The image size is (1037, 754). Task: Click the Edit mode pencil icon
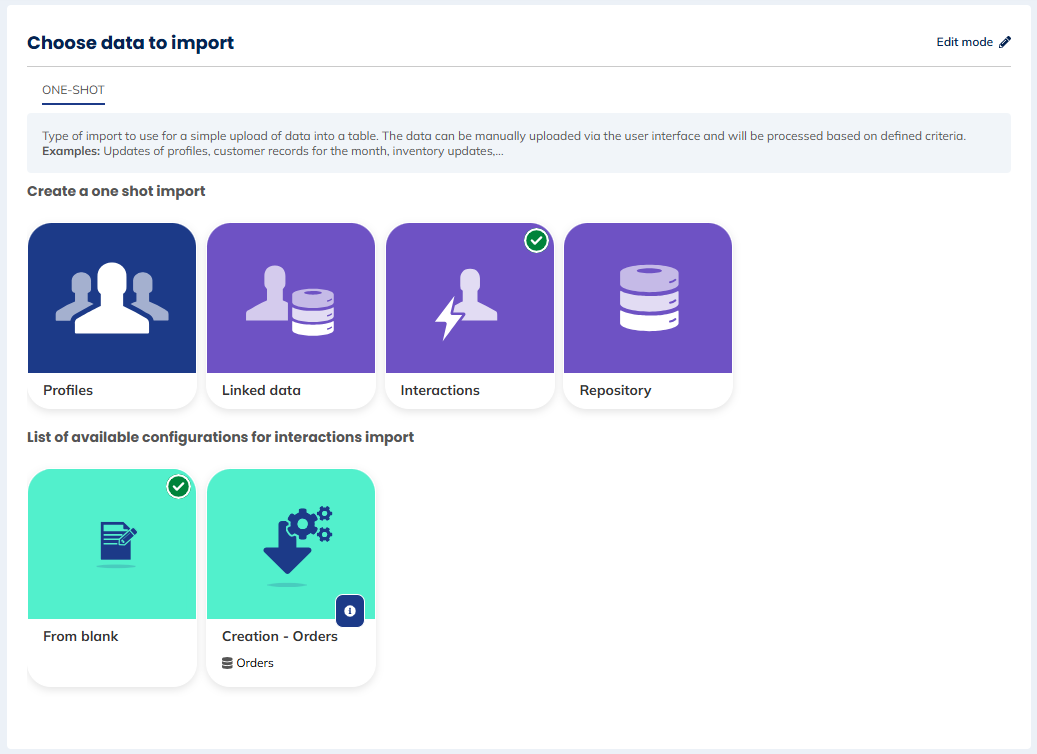[x=1005, y=42]
